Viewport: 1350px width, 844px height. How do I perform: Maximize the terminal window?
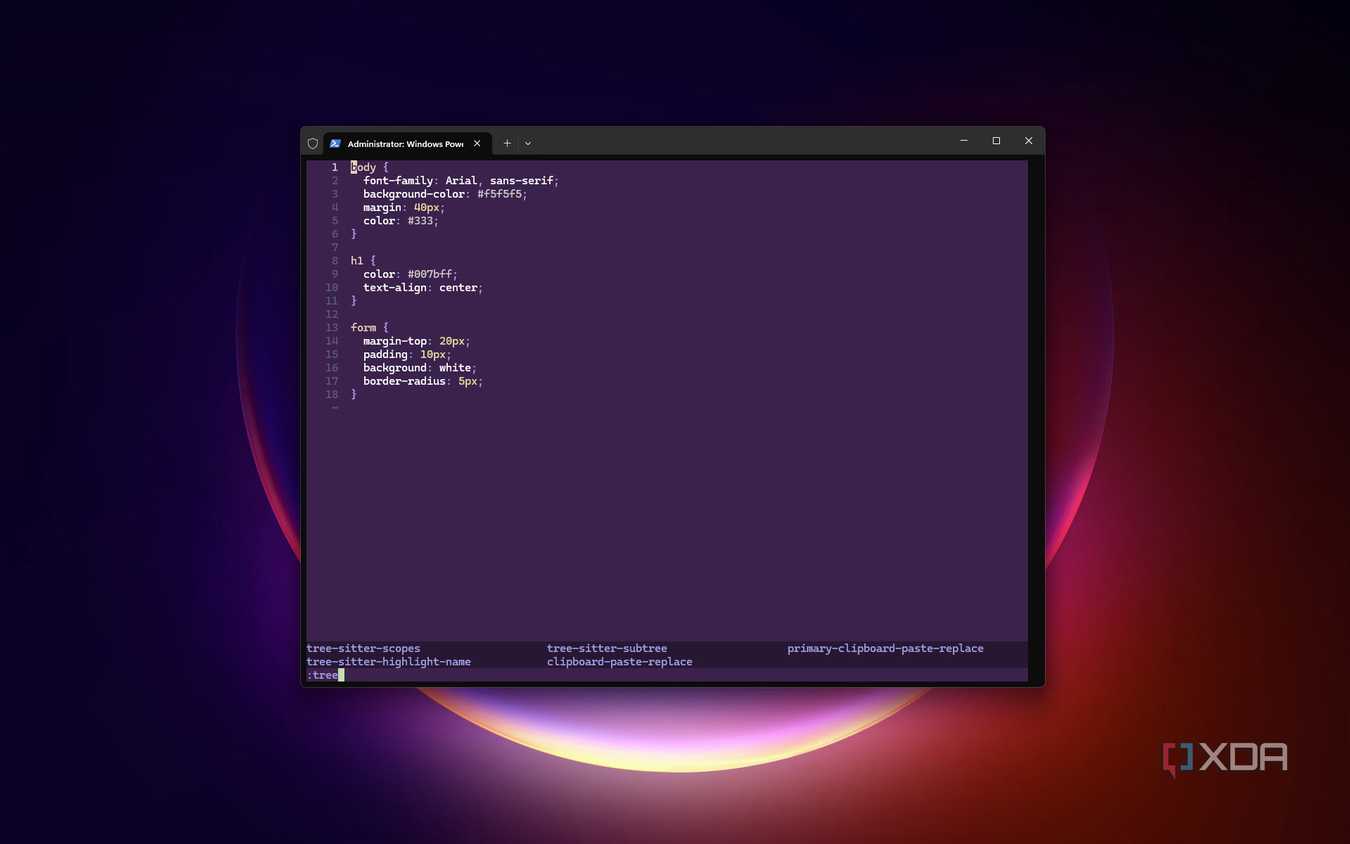point(996,141)
